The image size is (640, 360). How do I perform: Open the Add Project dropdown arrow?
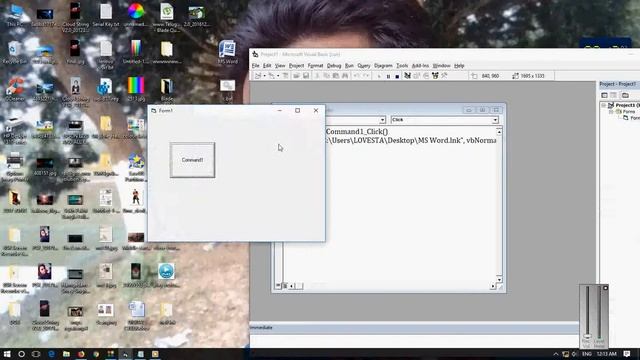point(264,76)
